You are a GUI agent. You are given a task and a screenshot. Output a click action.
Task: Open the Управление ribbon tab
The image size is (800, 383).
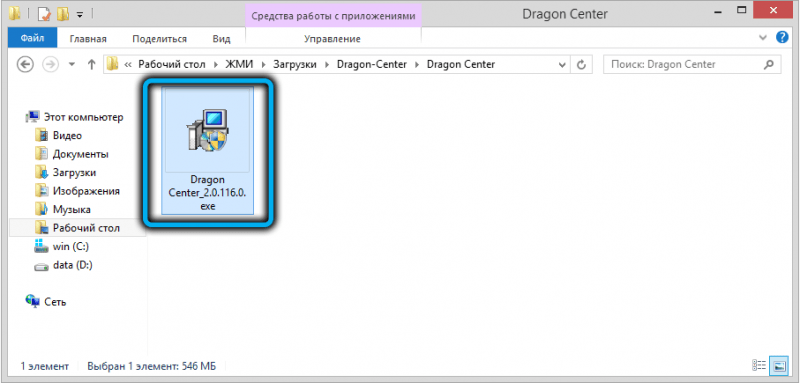[x=332, y=39]
